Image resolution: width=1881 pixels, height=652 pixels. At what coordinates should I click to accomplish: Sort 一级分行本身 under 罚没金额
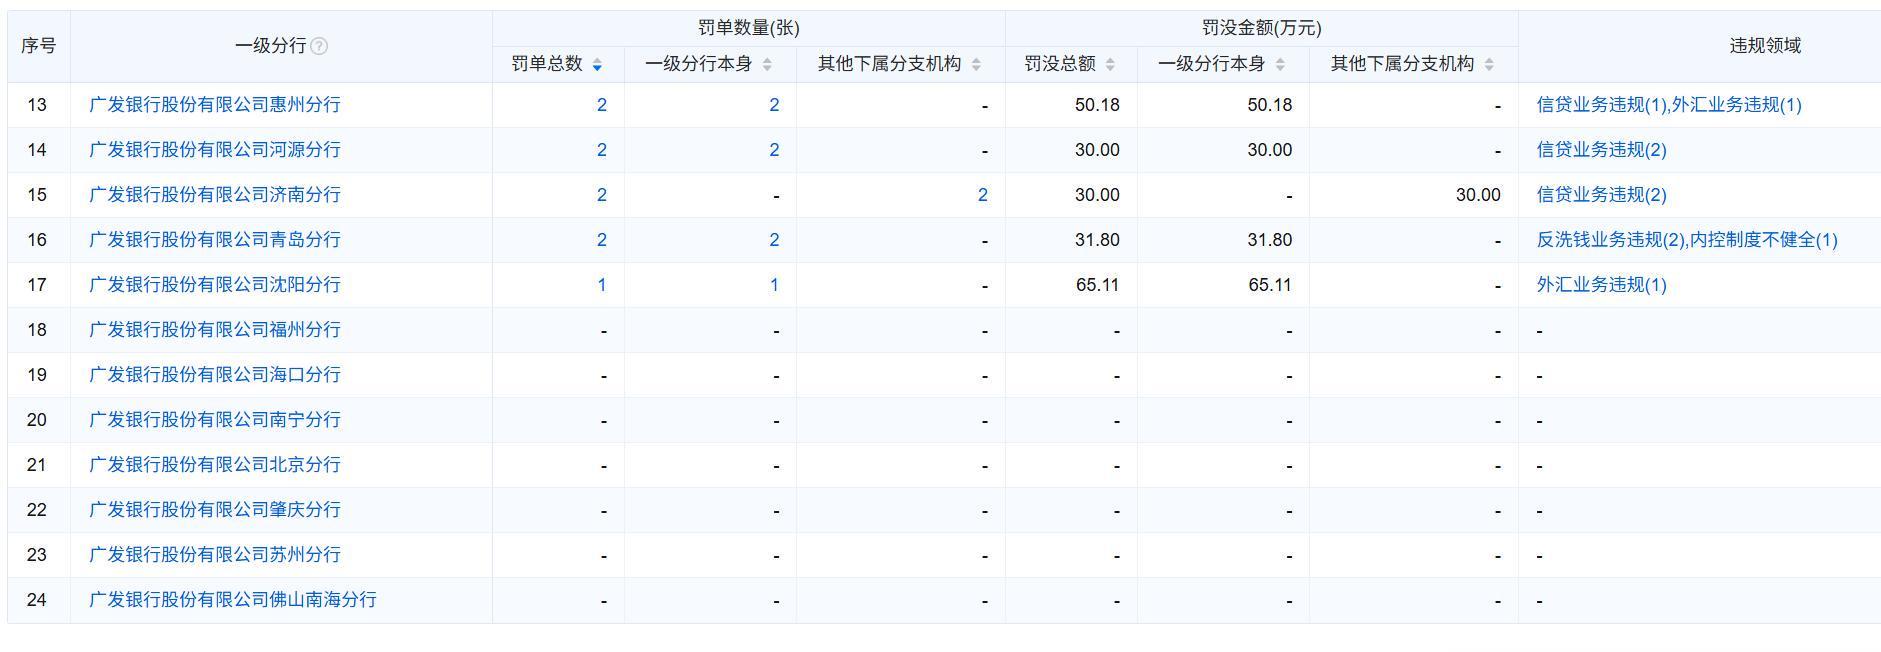pyautogui.click(x=1280, y=65)
